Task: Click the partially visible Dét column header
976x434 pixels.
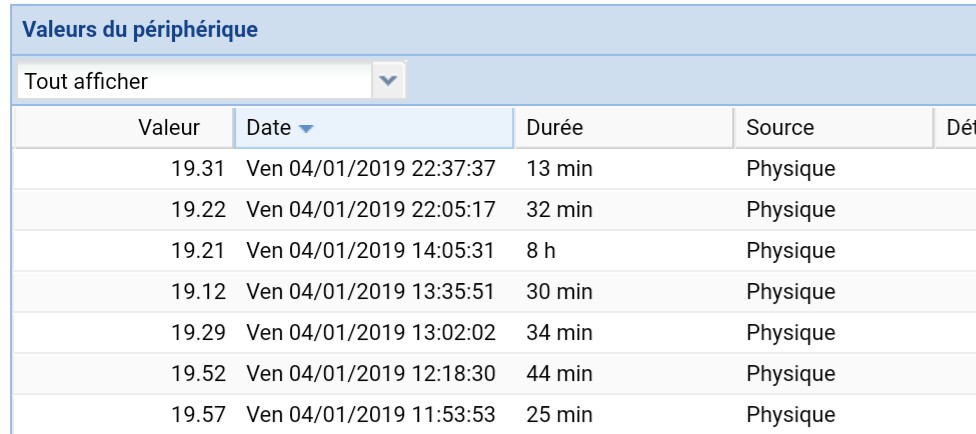Action: coord(958,128)
